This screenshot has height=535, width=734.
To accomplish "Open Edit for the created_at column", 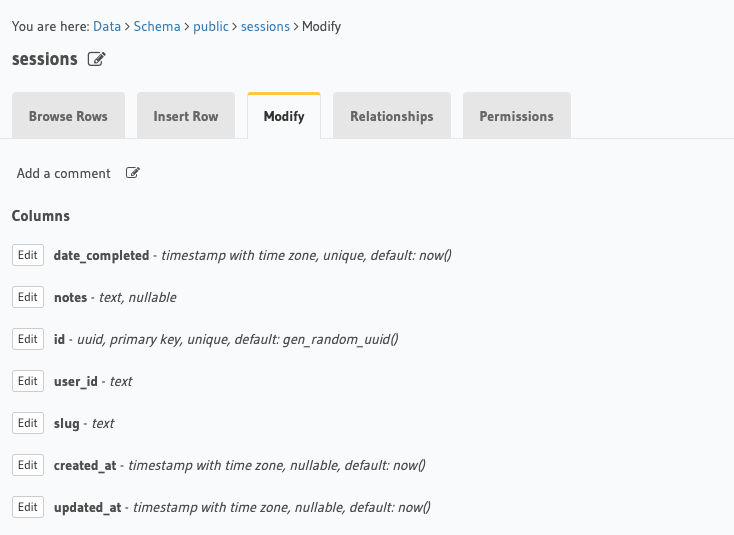I will (28, 465).
